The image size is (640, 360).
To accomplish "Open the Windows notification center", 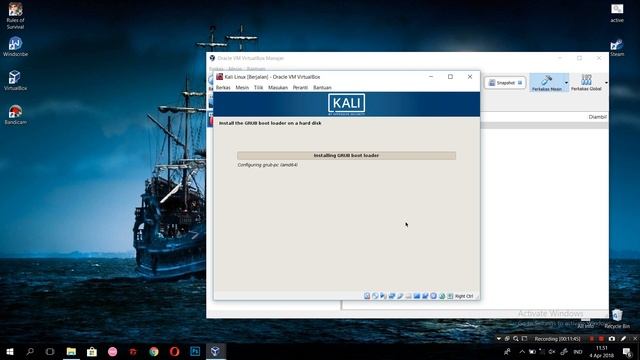I will point(627,352).
